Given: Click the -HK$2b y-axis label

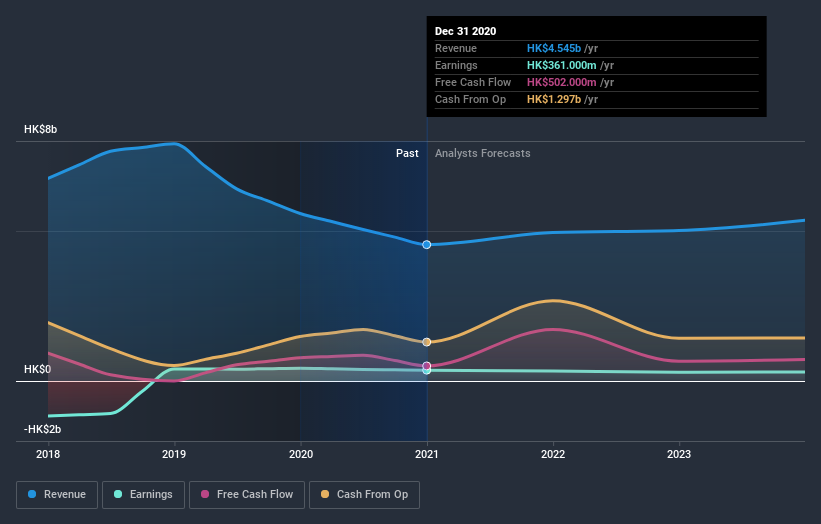Looking at the screenshot, I should pos(42,429).
